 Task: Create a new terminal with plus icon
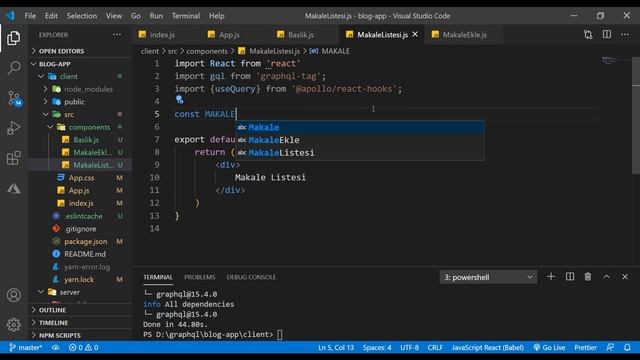click(551, 277)
